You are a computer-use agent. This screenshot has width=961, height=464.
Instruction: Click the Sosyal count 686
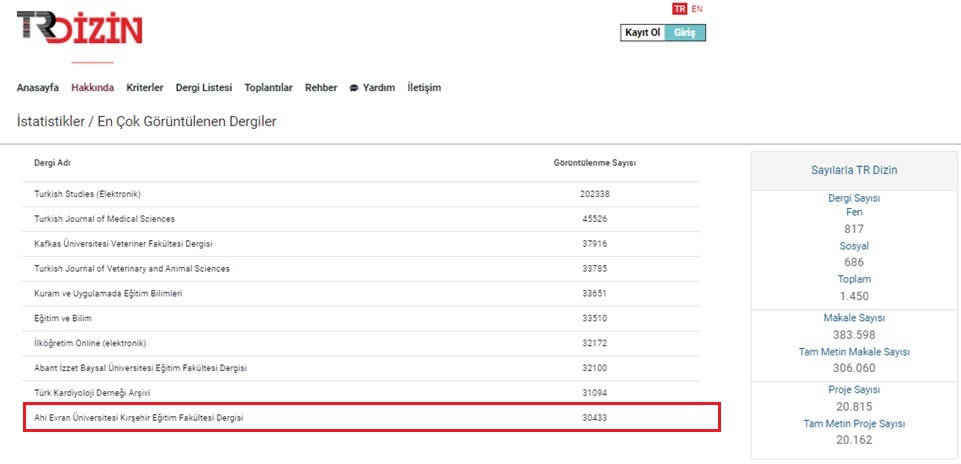[x=854, y=262]
